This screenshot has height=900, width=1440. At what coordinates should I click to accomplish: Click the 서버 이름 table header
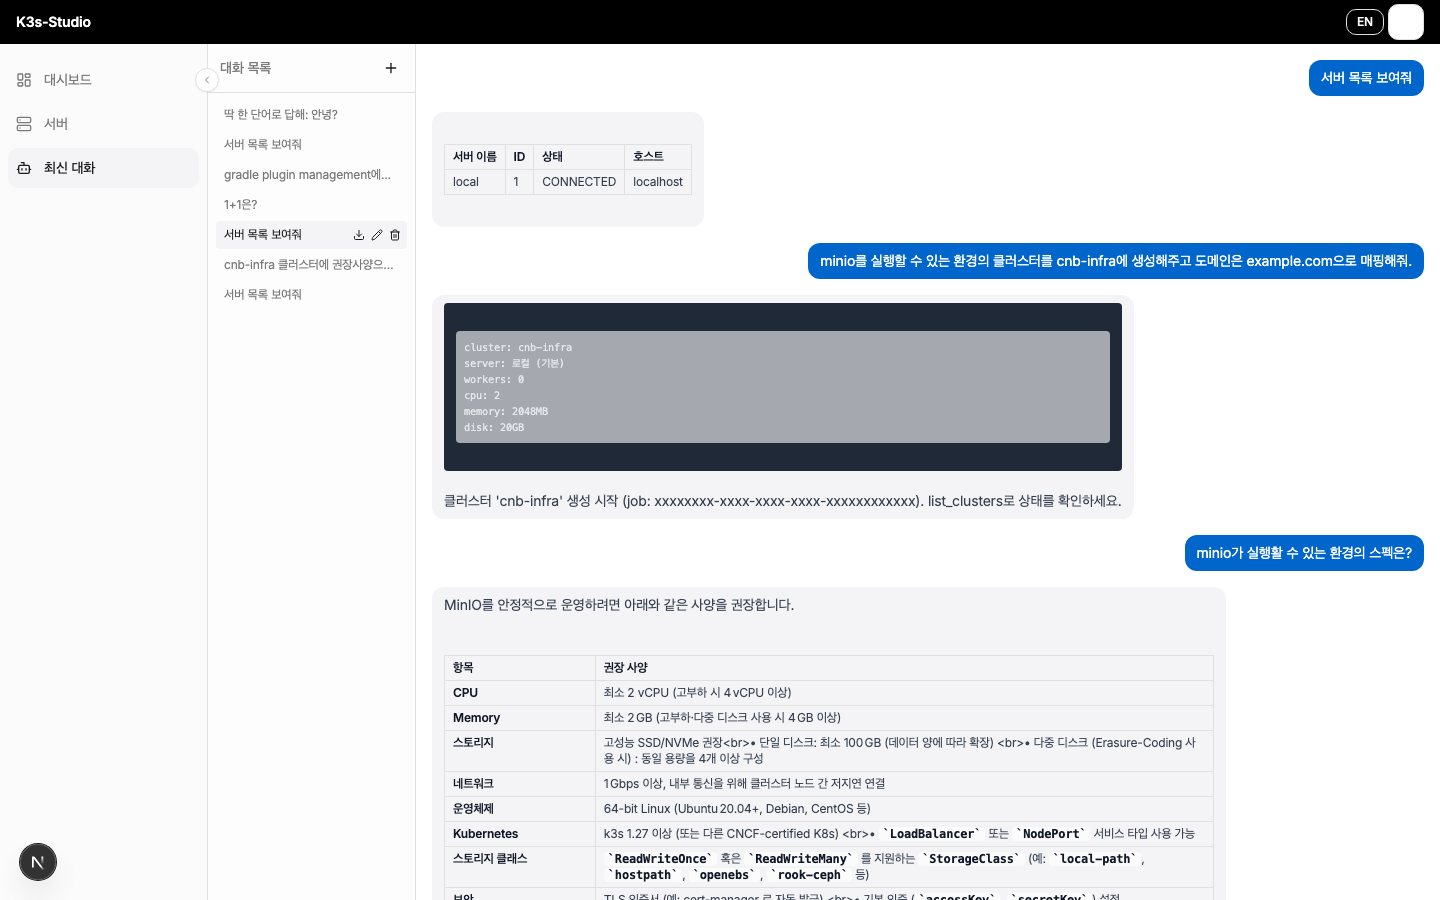click(475, 157)
